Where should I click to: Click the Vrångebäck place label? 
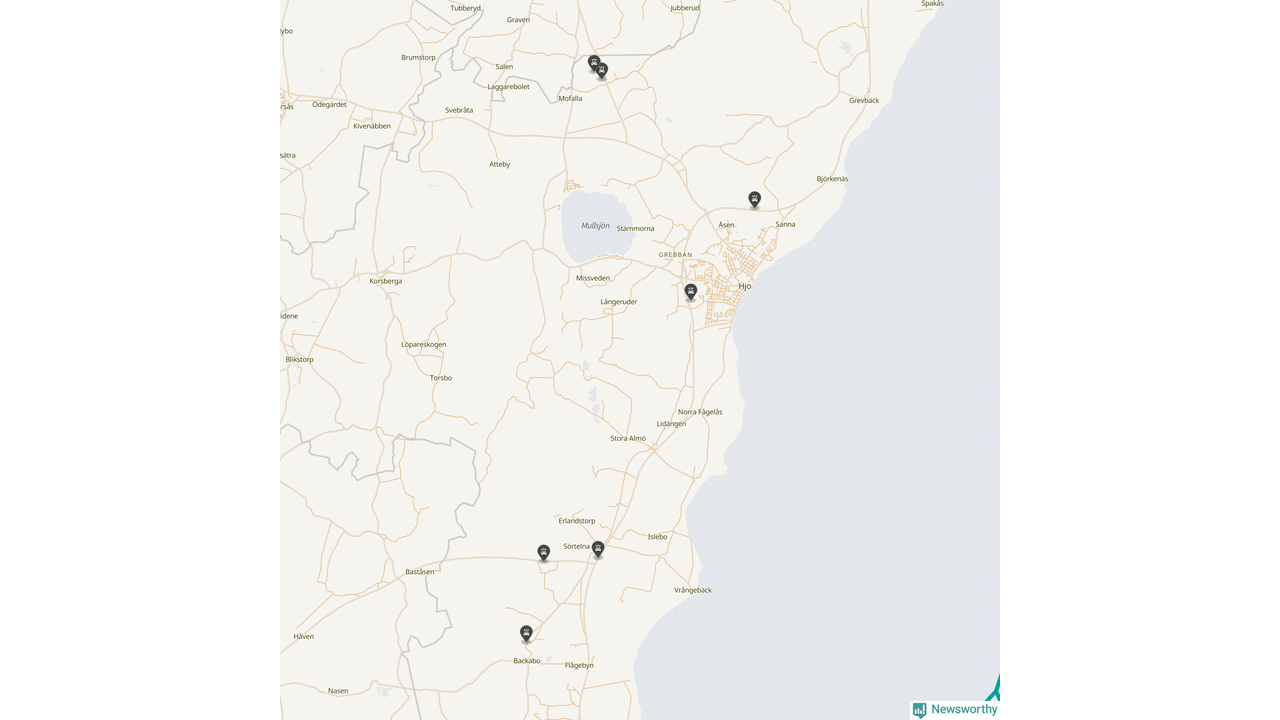click(693, 590)
